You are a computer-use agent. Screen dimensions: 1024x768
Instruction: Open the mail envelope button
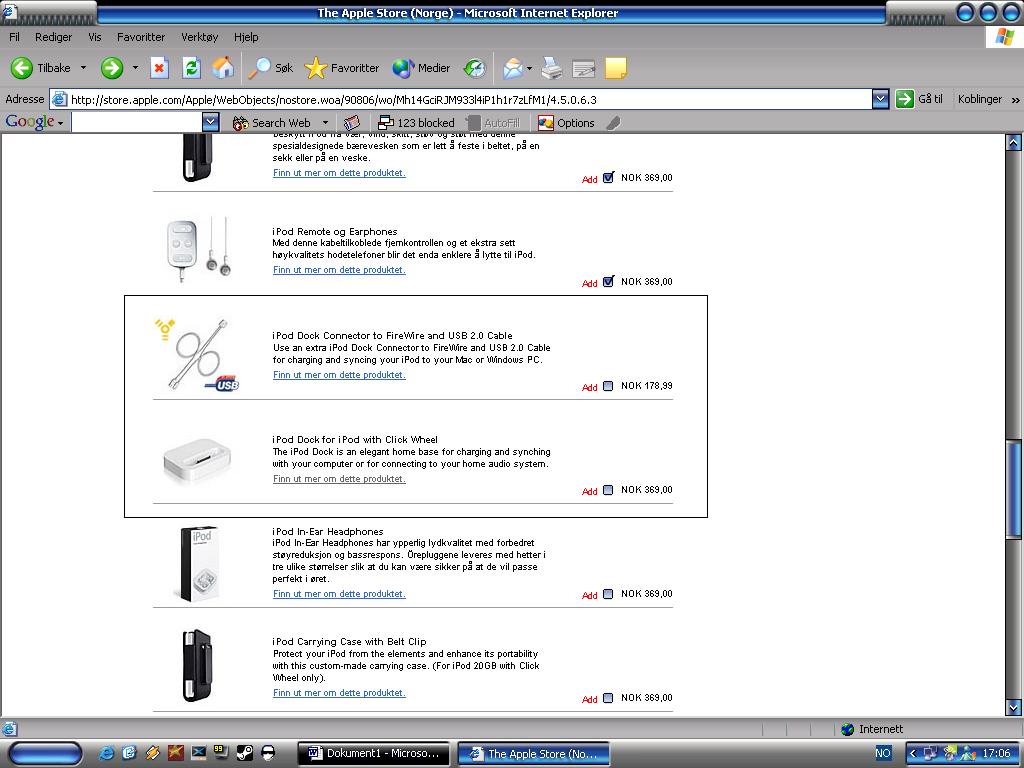(x=513, y=68)
